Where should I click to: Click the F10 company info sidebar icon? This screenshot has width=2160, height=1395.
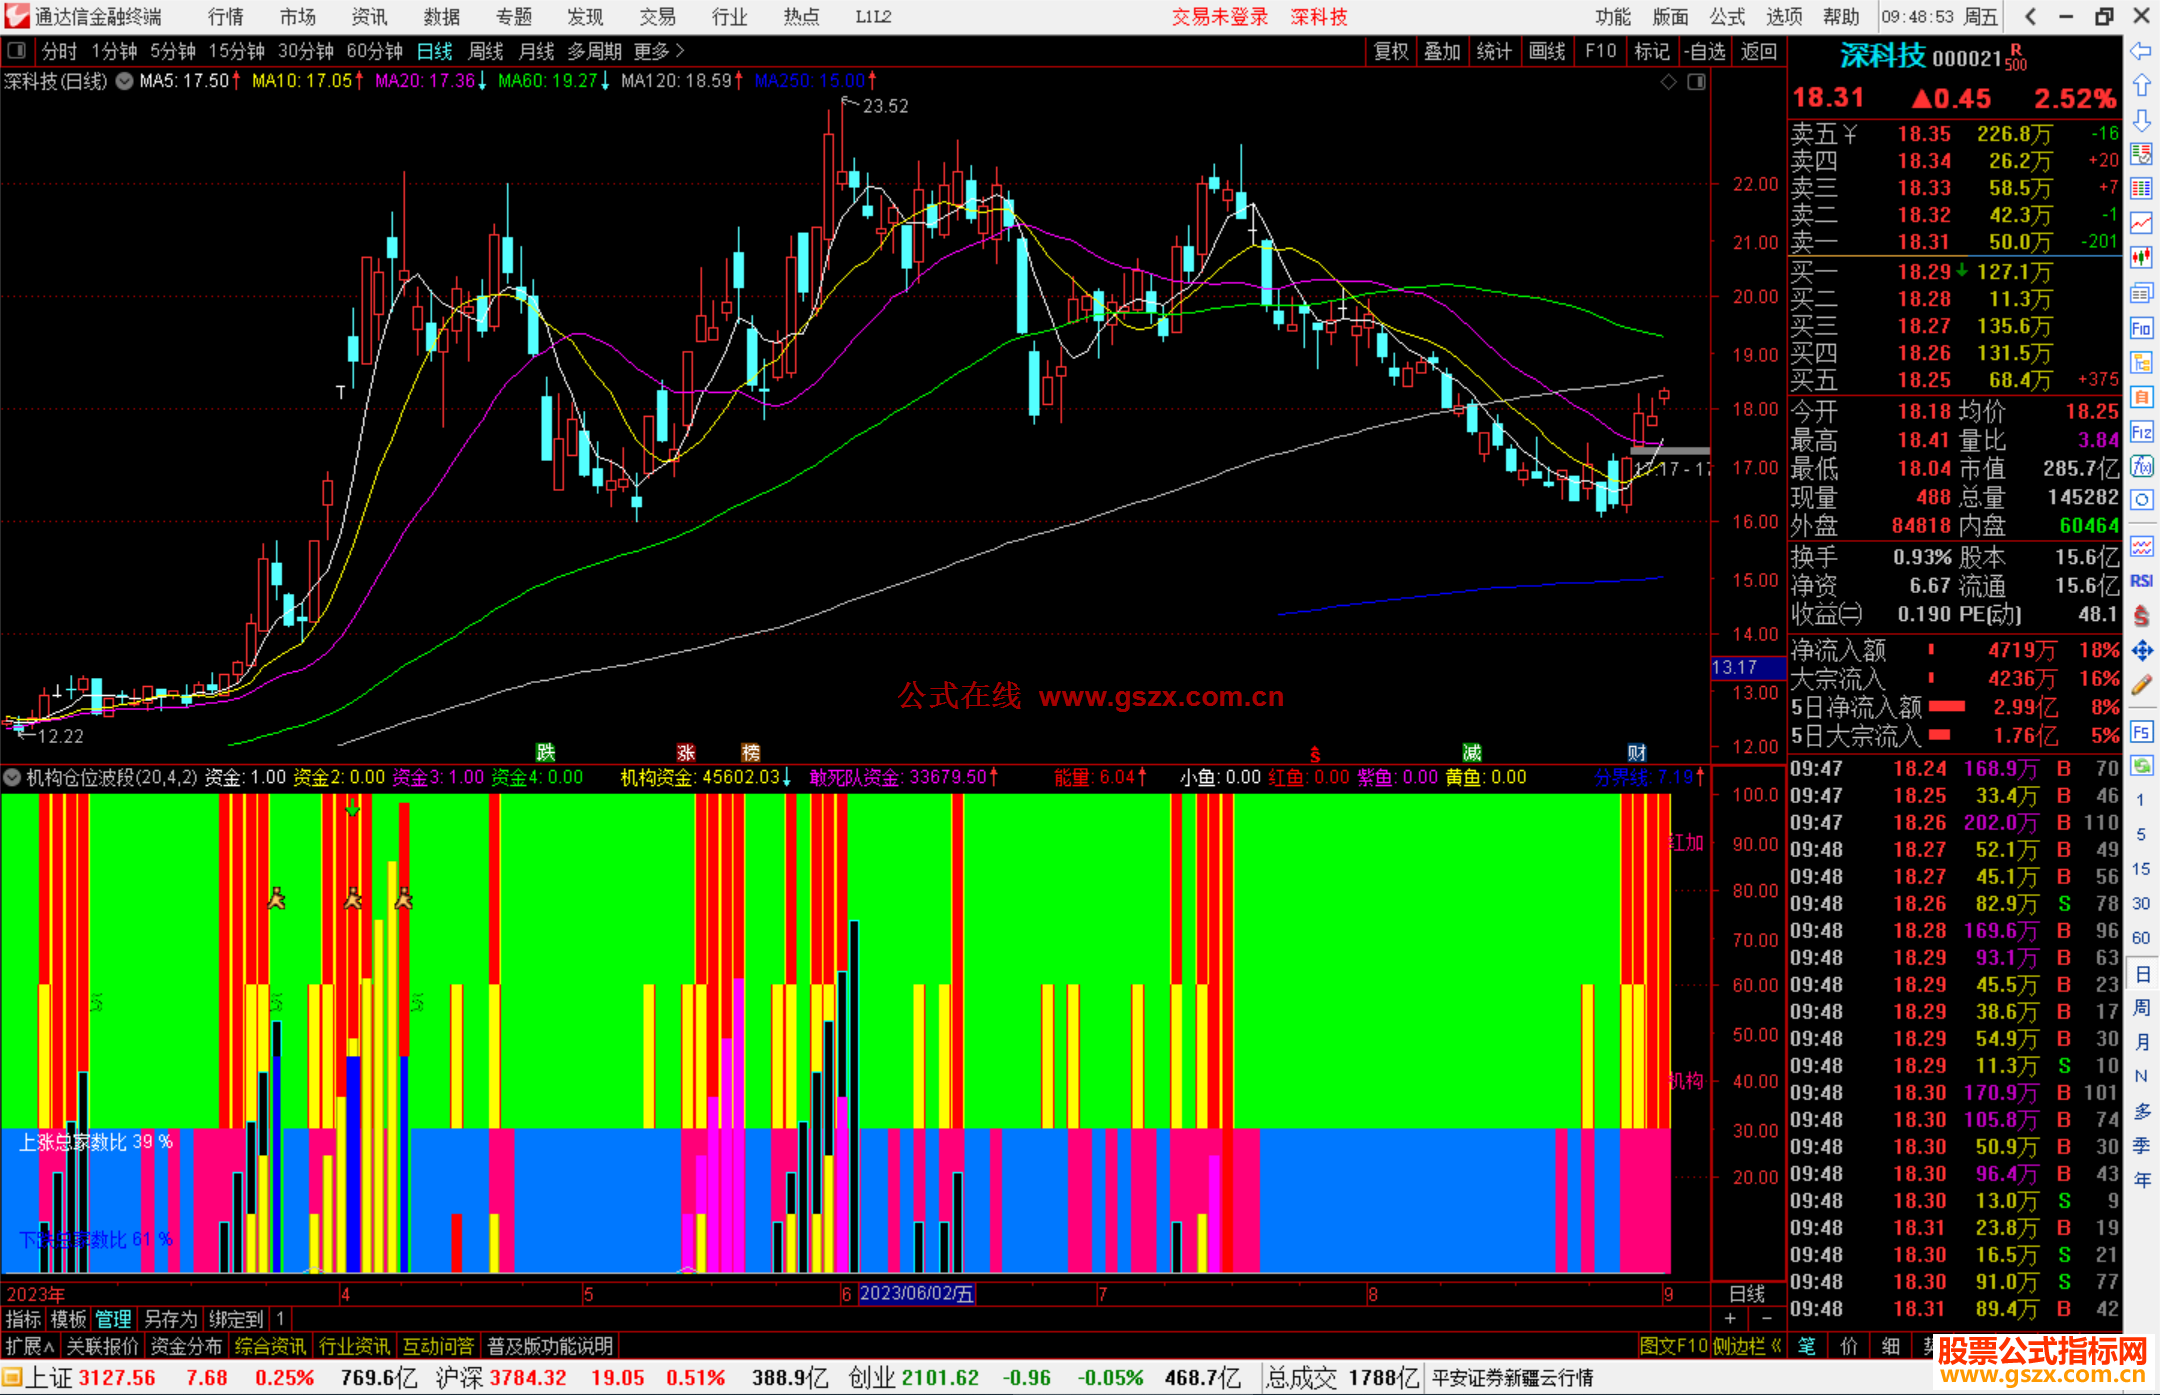click(2141, 328)
